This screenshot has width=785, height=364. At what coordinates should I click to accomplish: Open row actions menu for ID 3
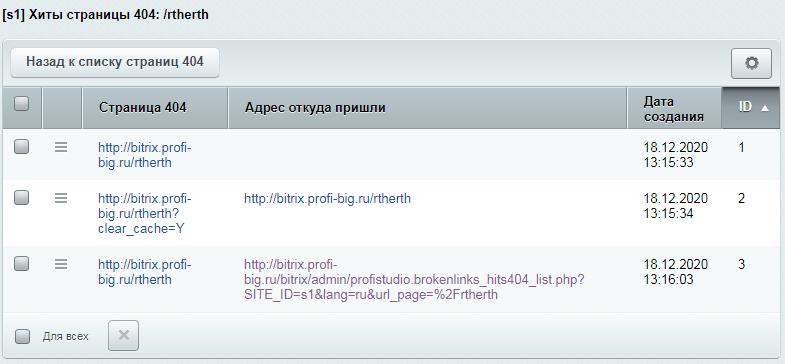click(61, 263)
